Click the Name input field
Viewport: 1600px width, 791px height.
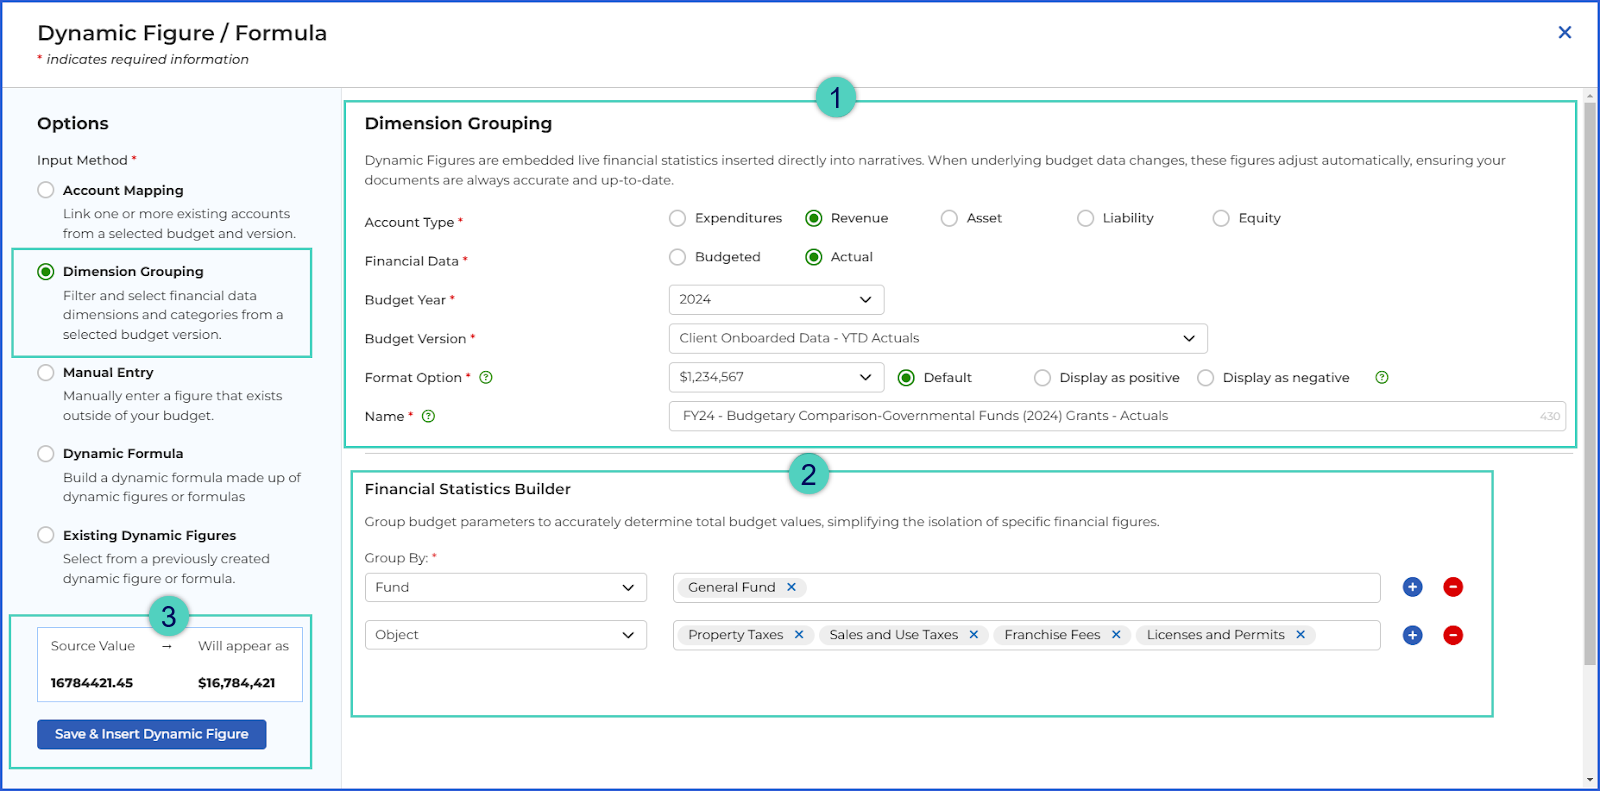1117,416
